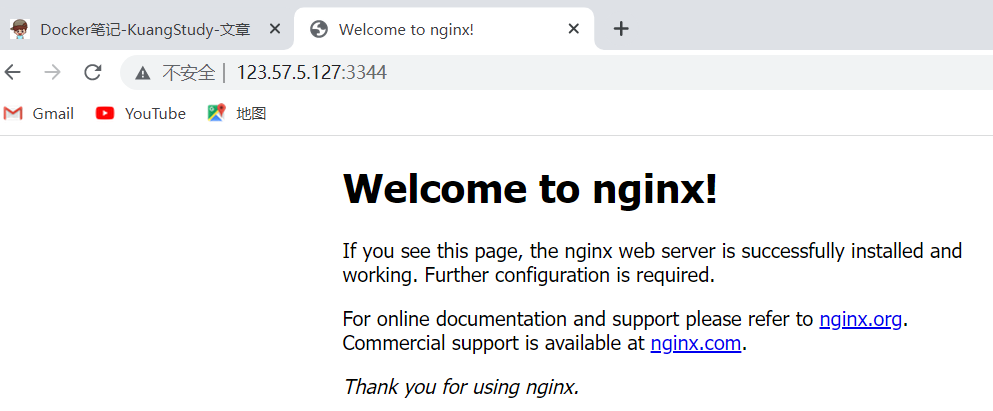Open a new tab with plus button
Viewport: 993px width, 411px height.
(621, 28)
